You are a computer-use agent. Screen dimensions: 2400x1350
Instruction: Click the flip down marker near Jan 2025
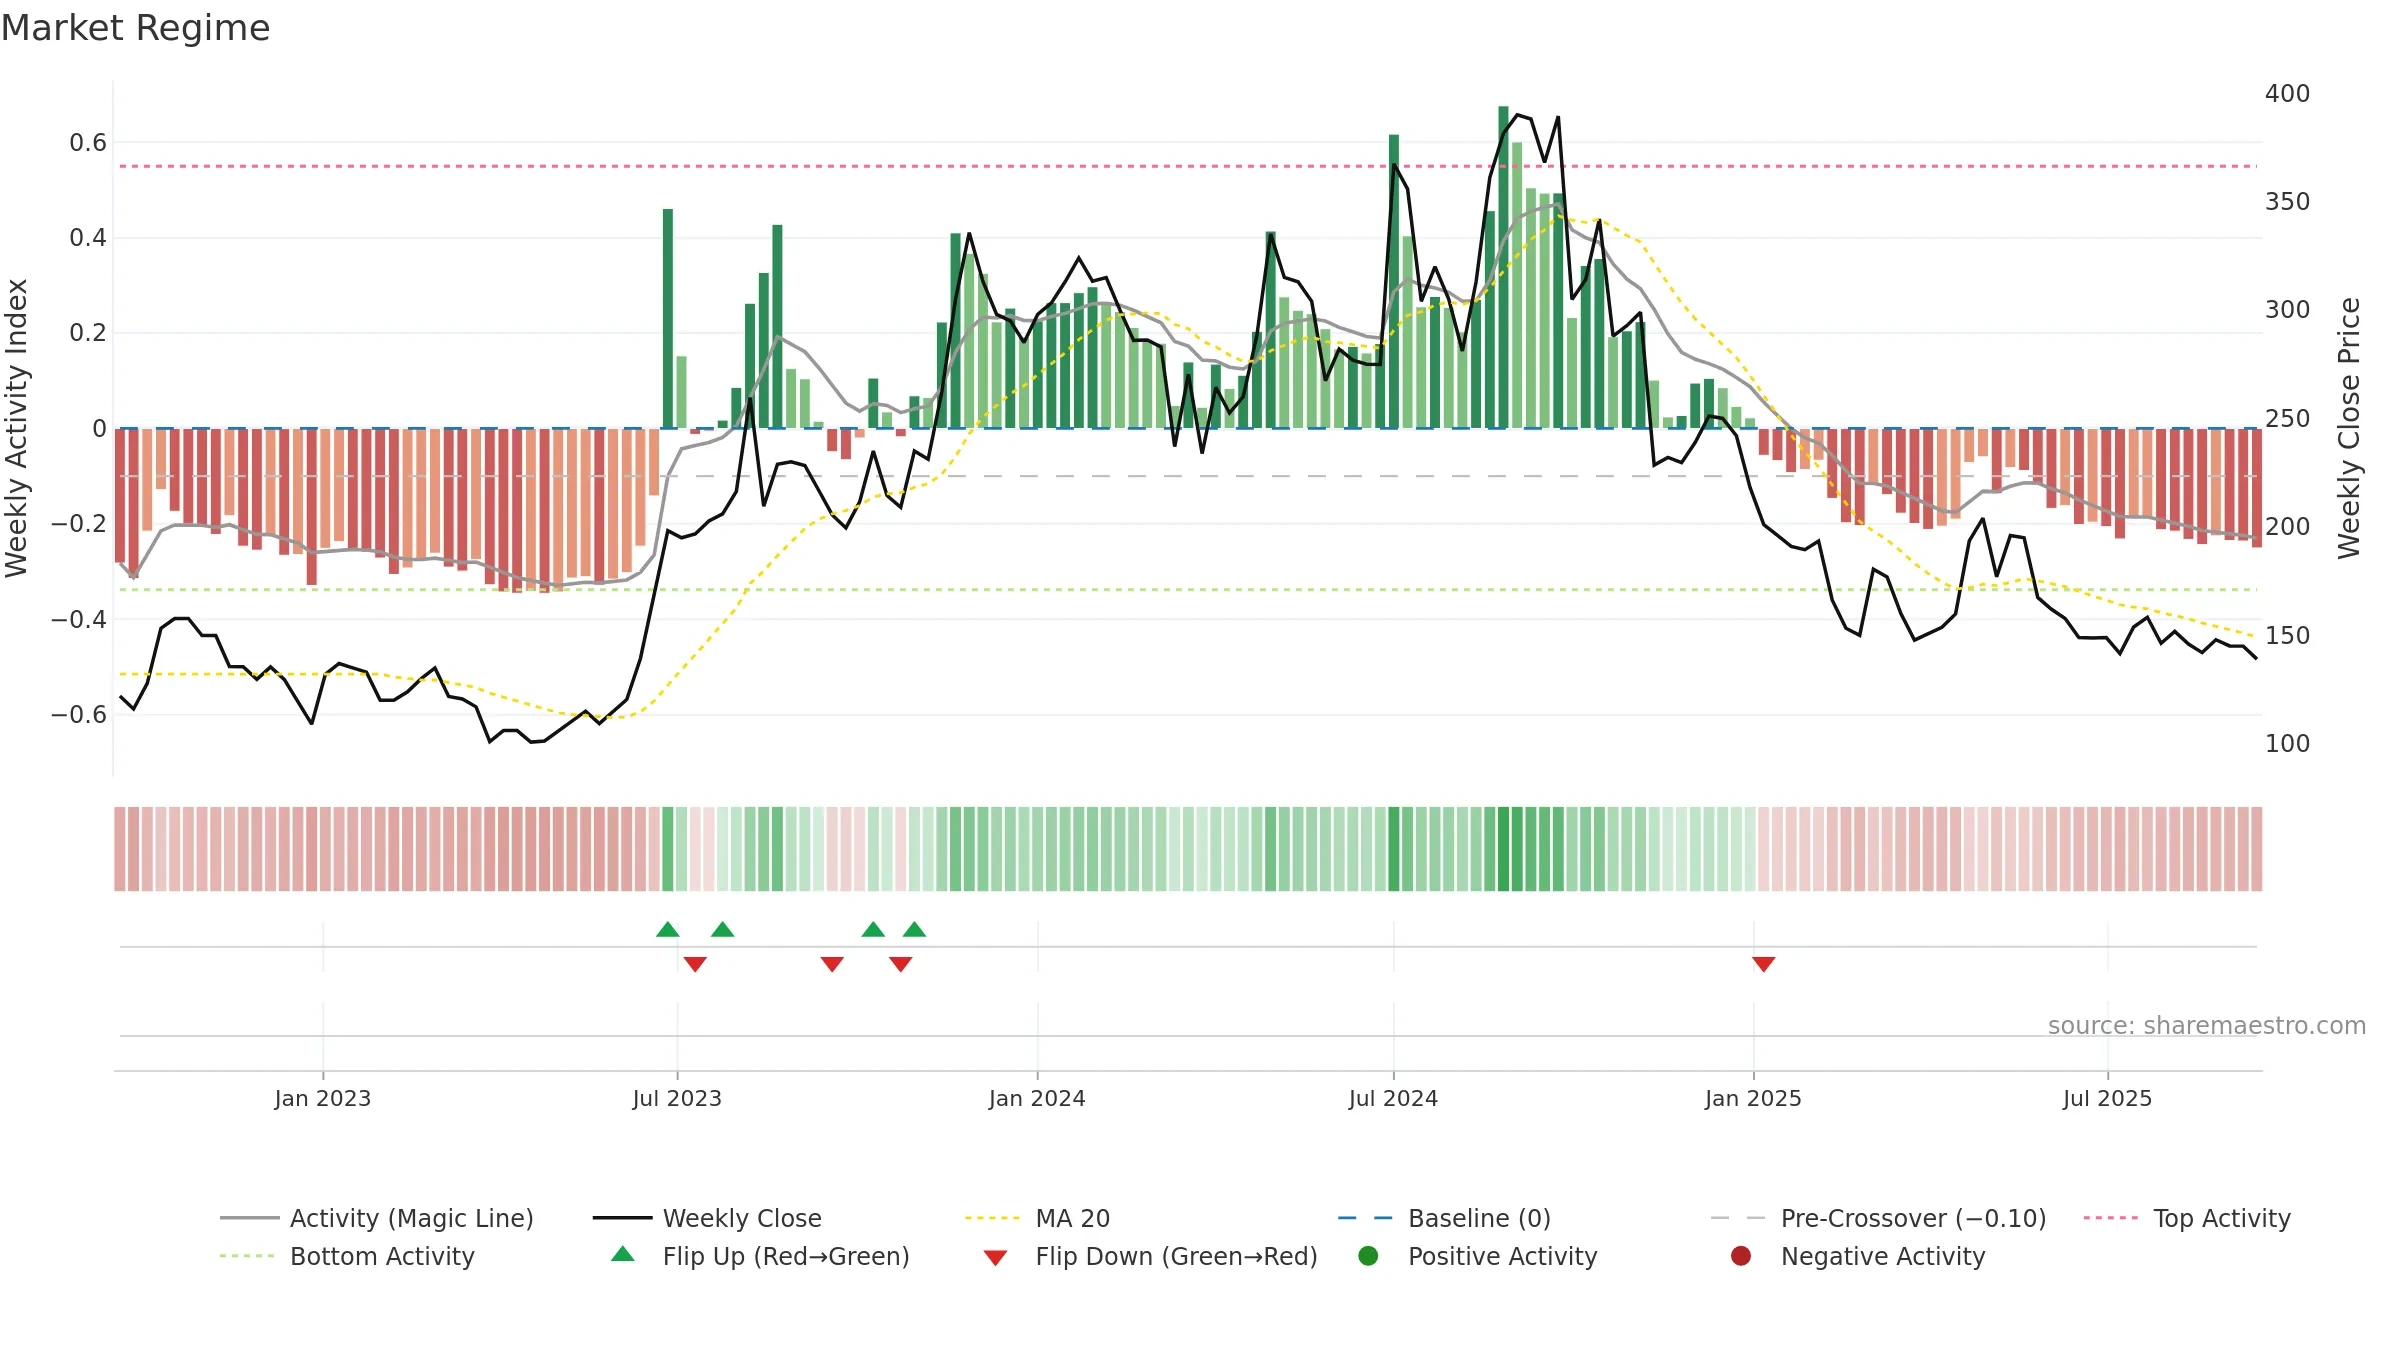click(x=1764, y=964)
